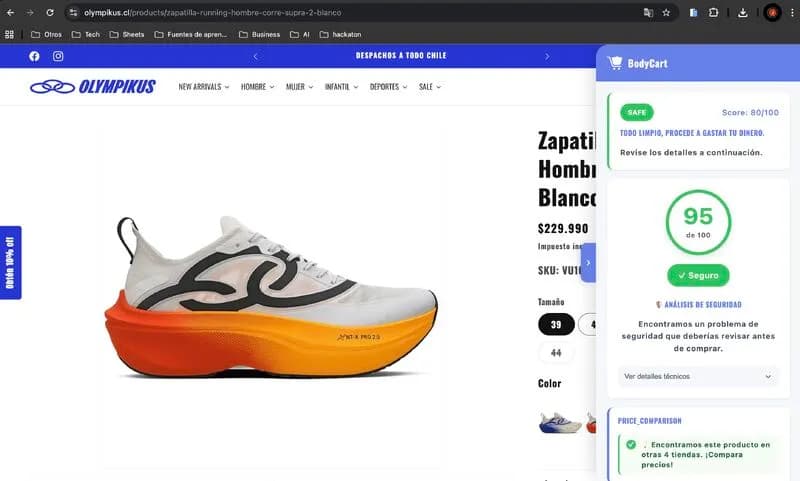This screenshot has width=800, height=481.
Task: Open browser downloads icon
Action: (x=742, y=13)
